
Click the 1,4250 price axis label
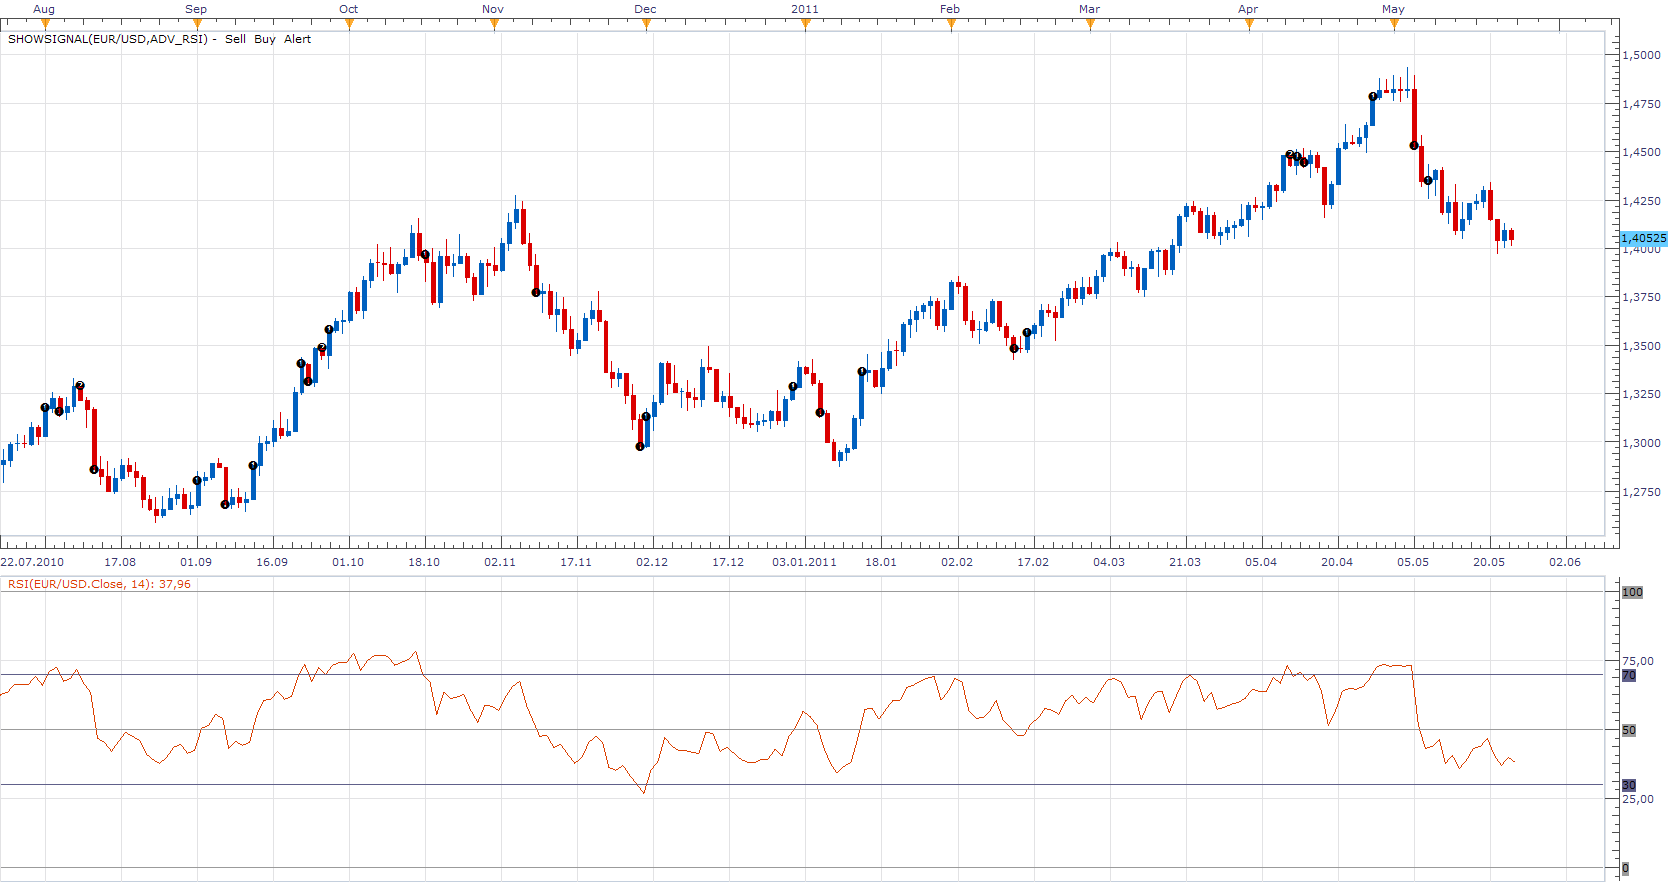1642,201
